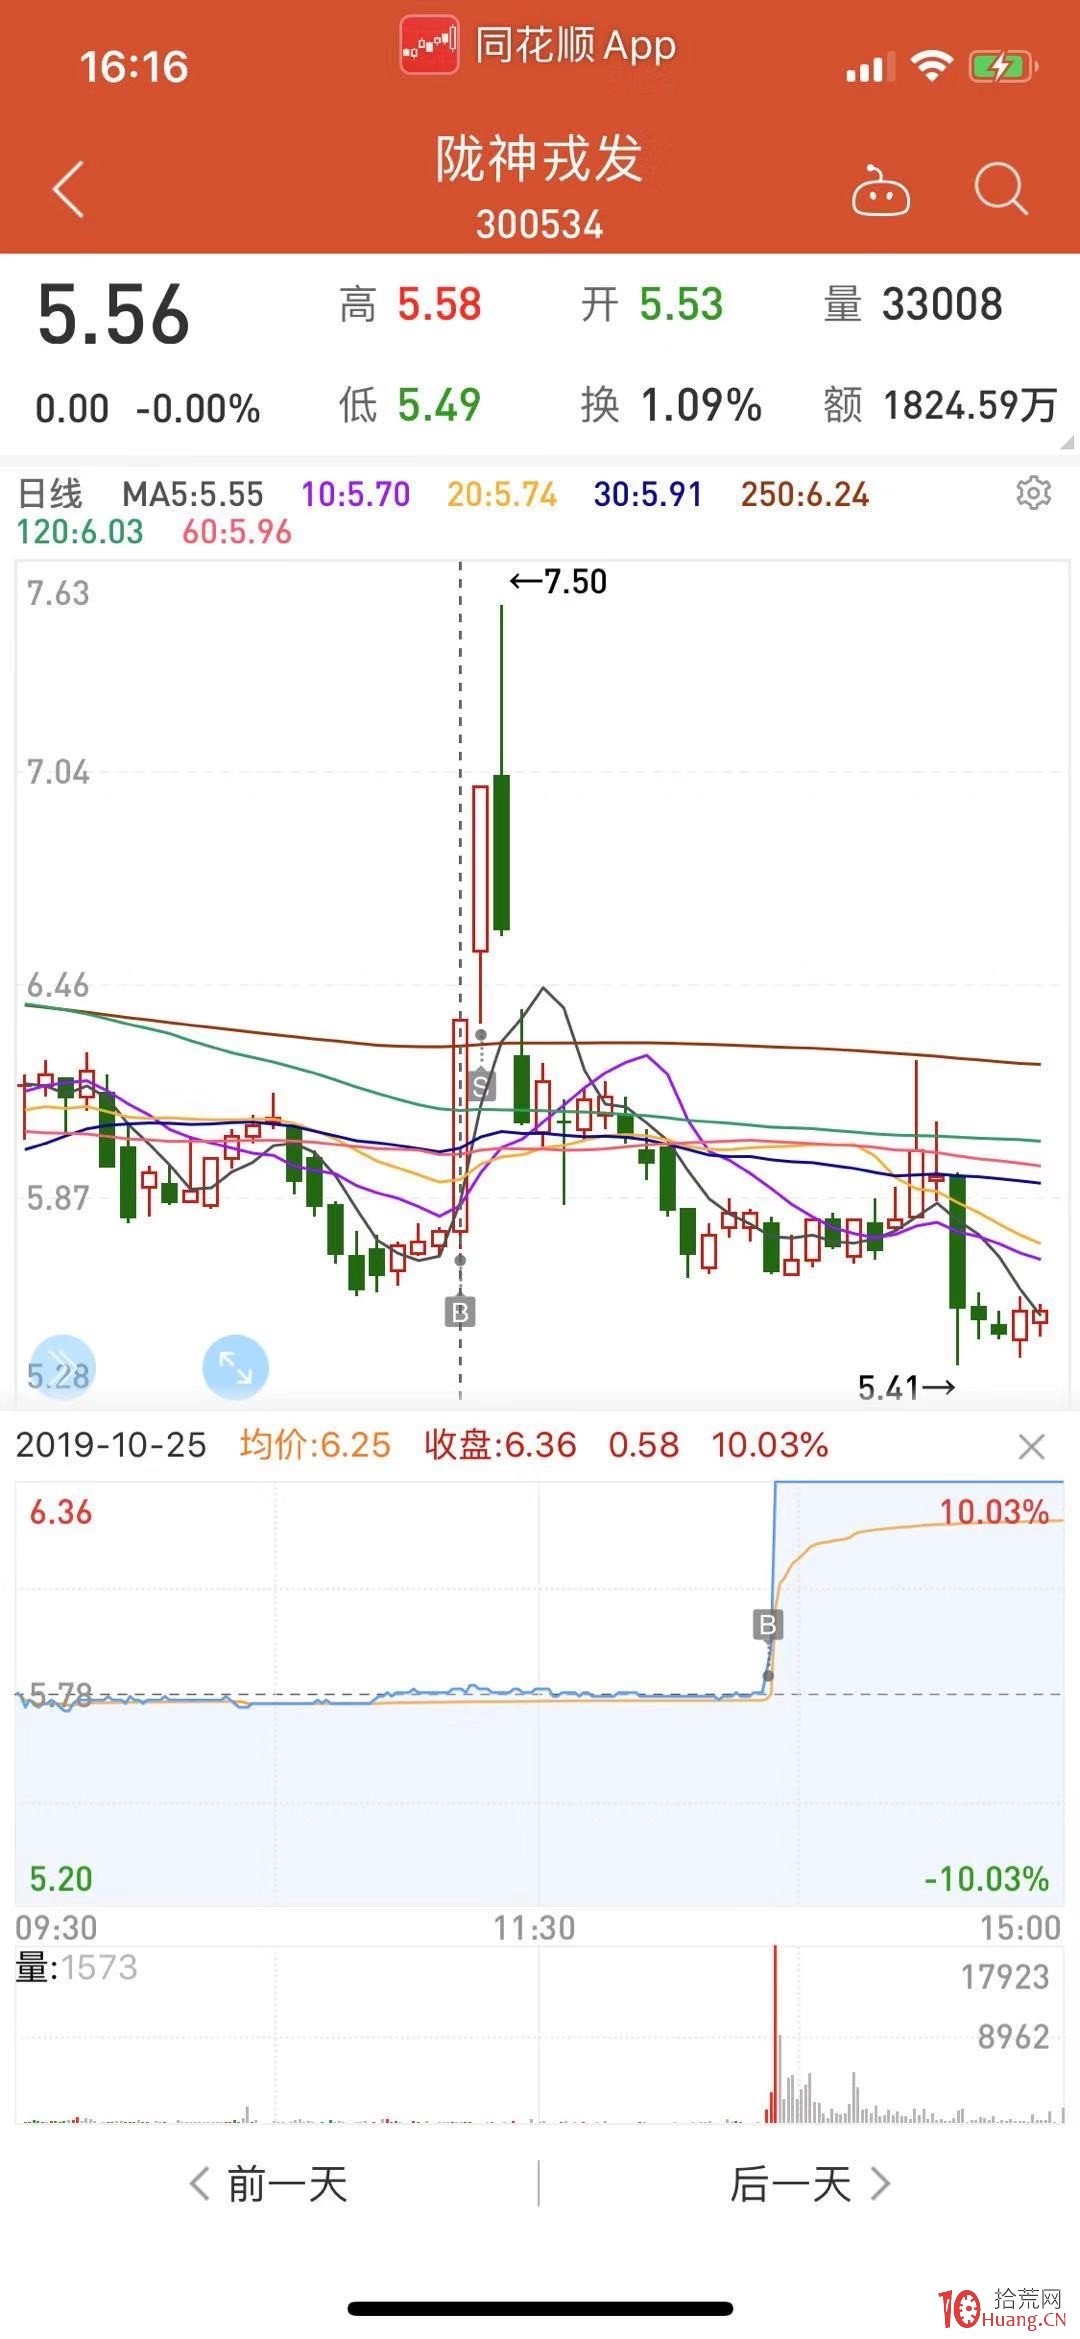The image size is (1080, 2339).
Task: Tap the current price 5.56
Action: tap(113, 315)
